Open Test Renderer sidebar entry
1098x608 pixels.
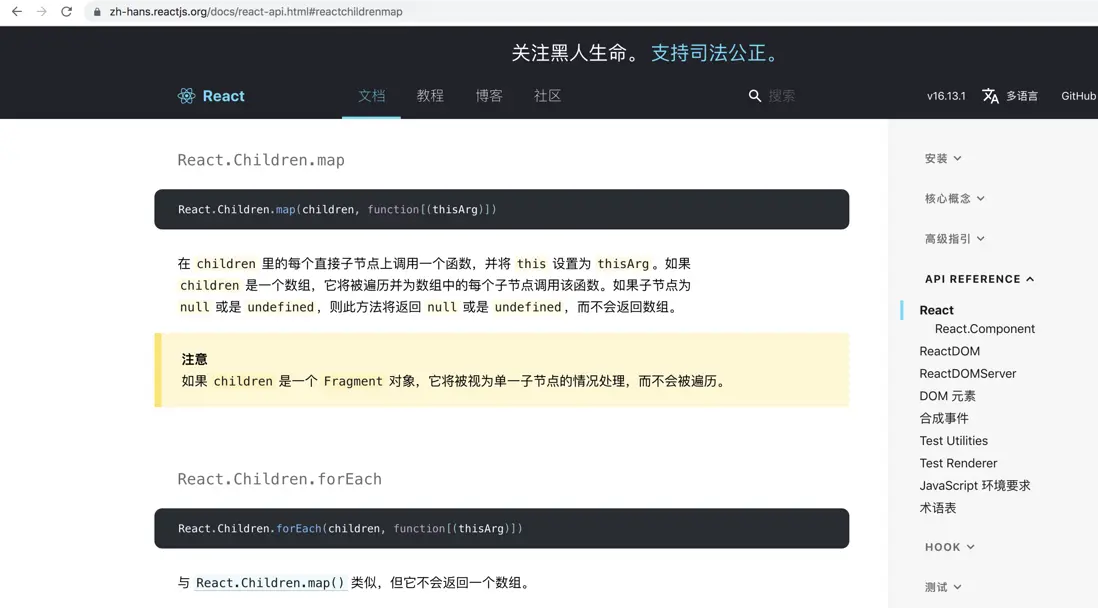pos(958,463)
